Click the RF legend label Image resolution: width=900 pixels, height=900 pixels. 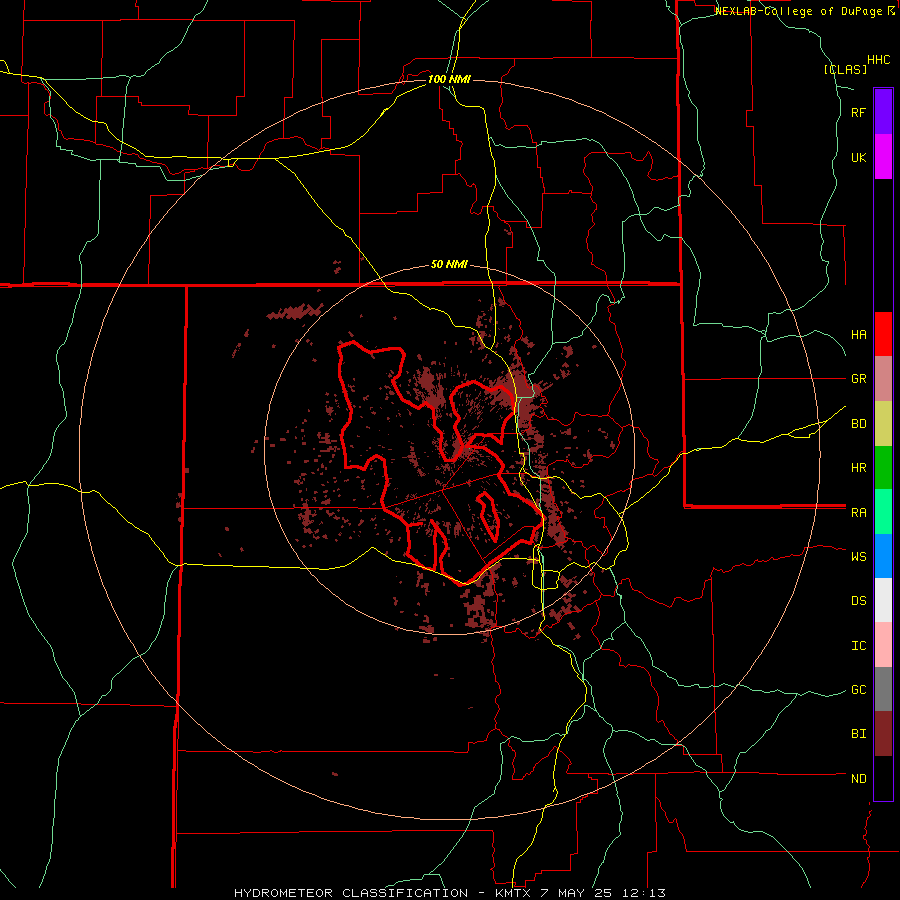[x=859, y=112]
